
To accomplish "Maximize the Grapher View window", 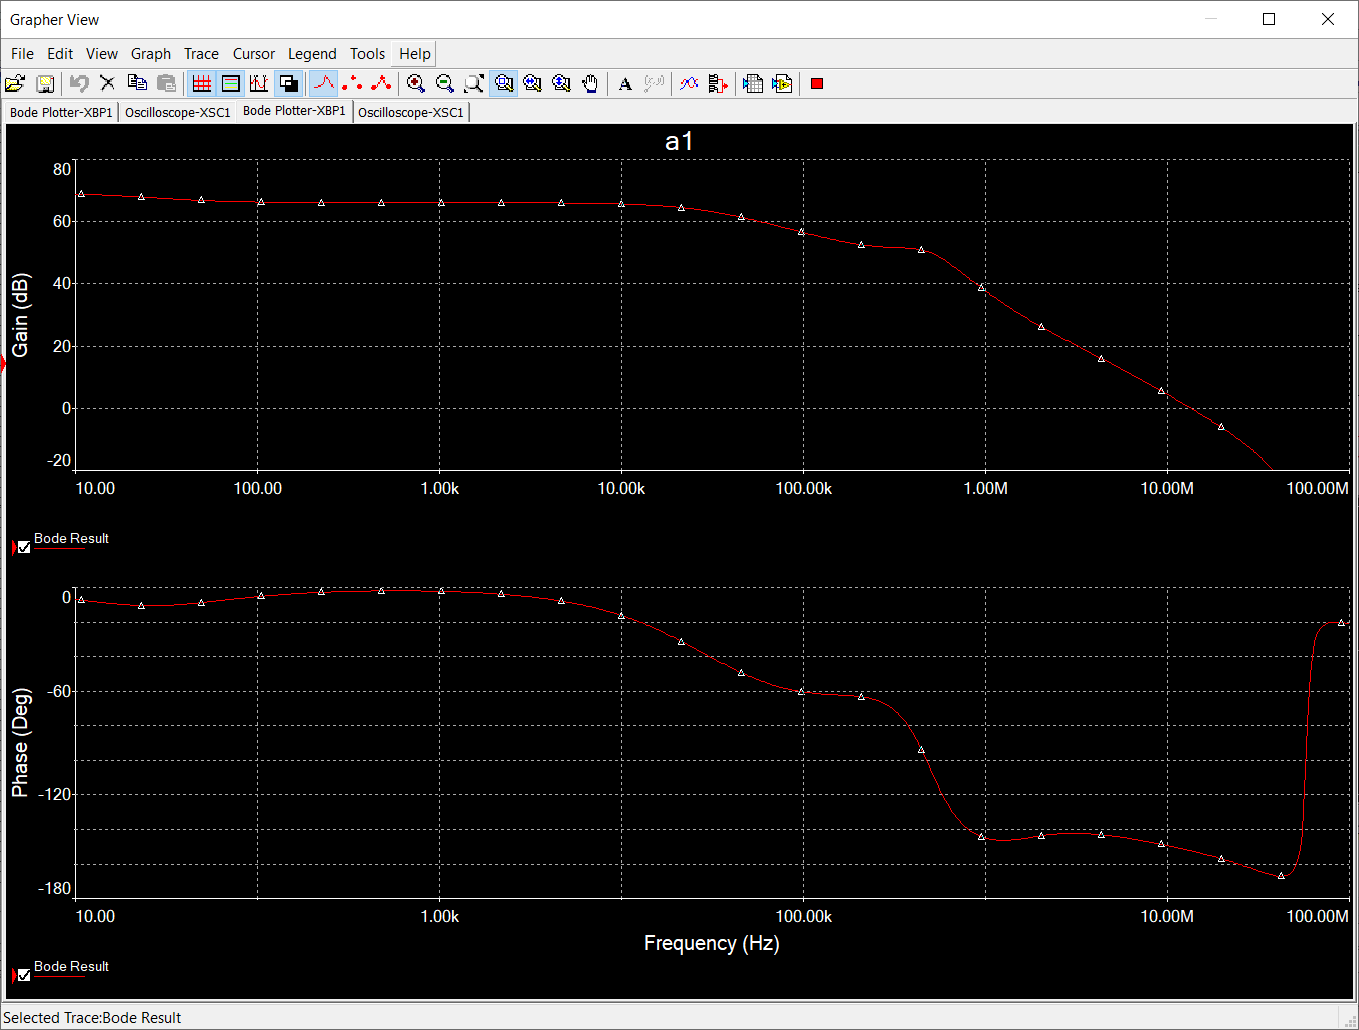I will coord(1269,19).
